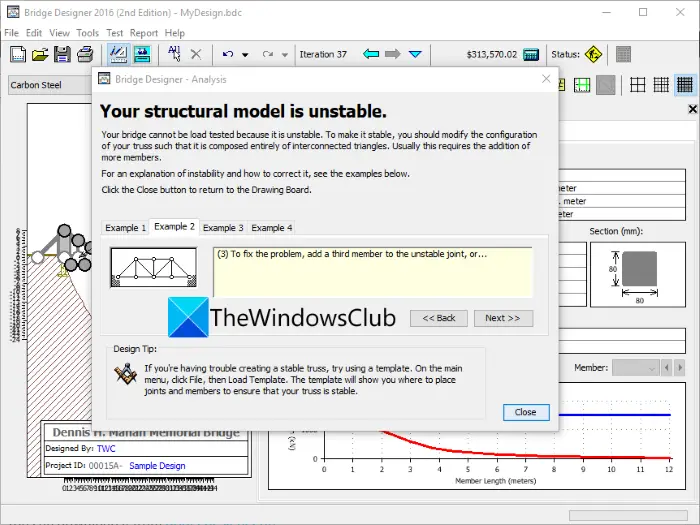Click the truss example diagram thumbnail
This screenshot has height=525, width=700.
[x=154, y=268]
